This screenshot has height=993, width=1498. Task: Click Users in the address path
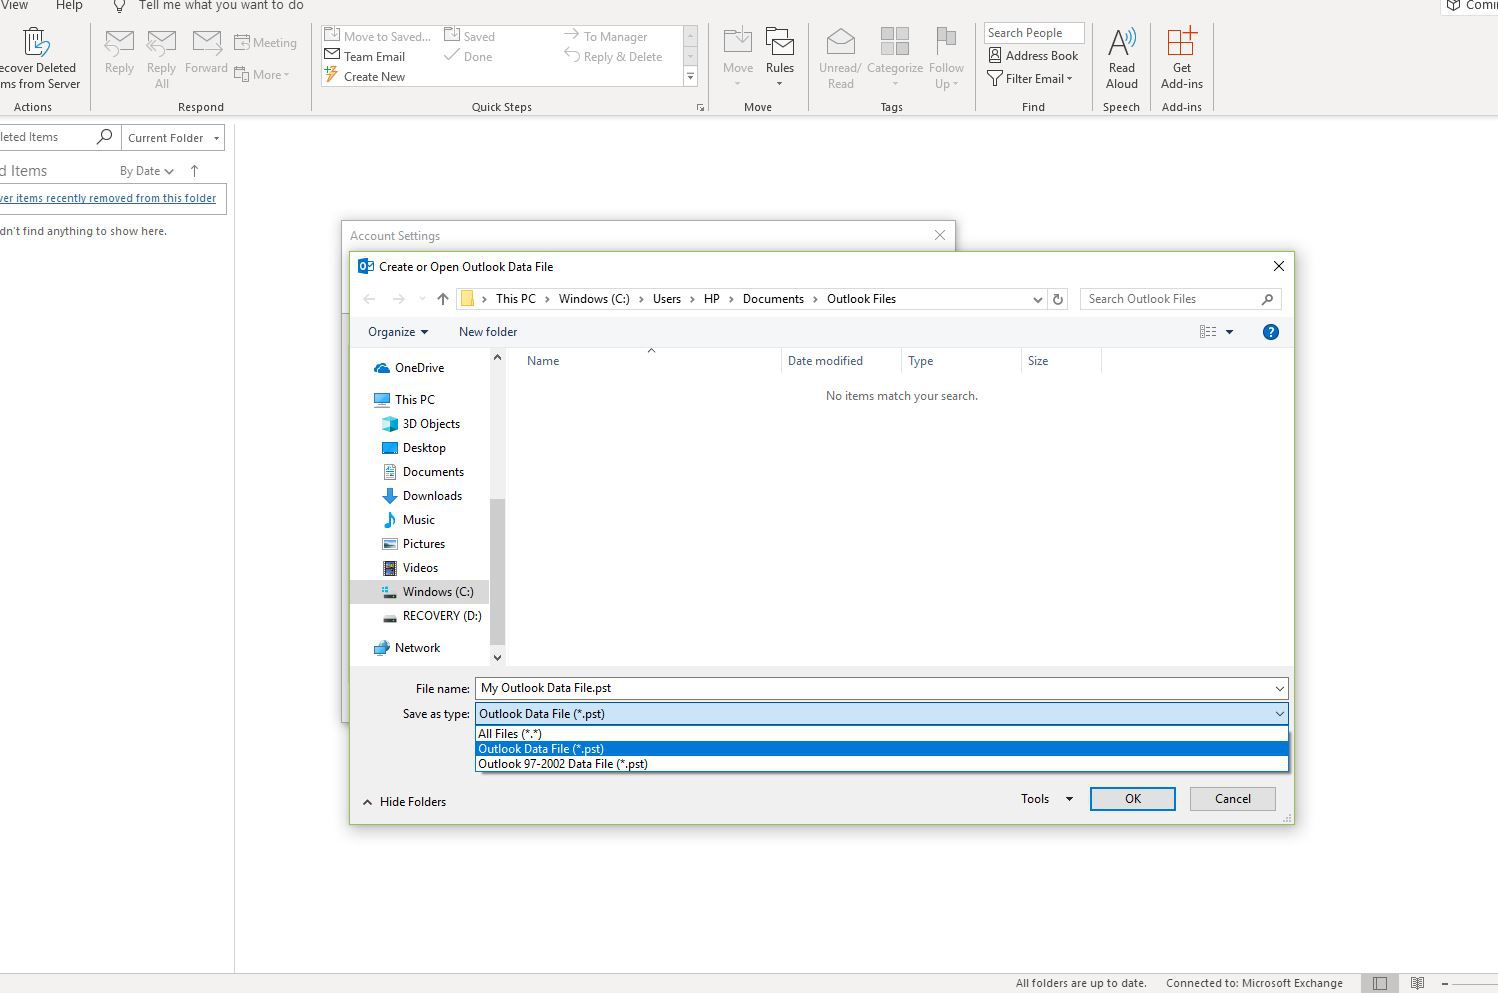pos(667,299)
